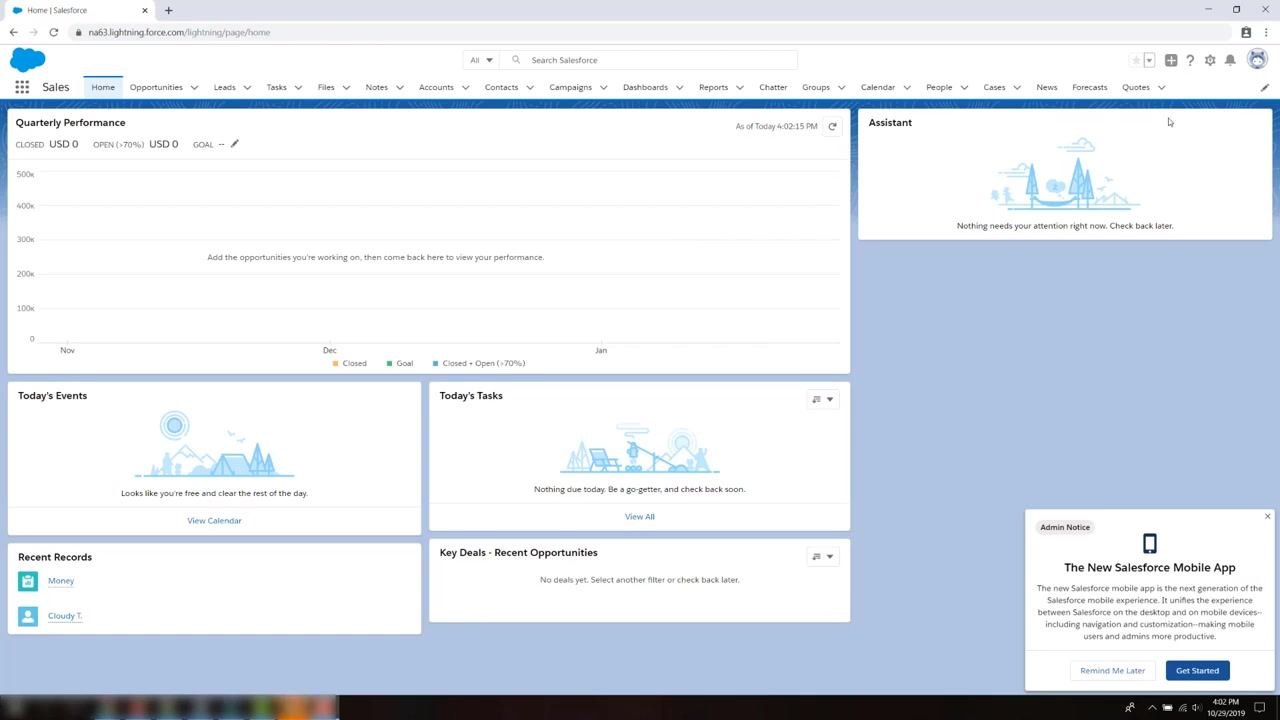Open the Money recent record
The height and width of the screenshot is (720, 1280).
61,581
